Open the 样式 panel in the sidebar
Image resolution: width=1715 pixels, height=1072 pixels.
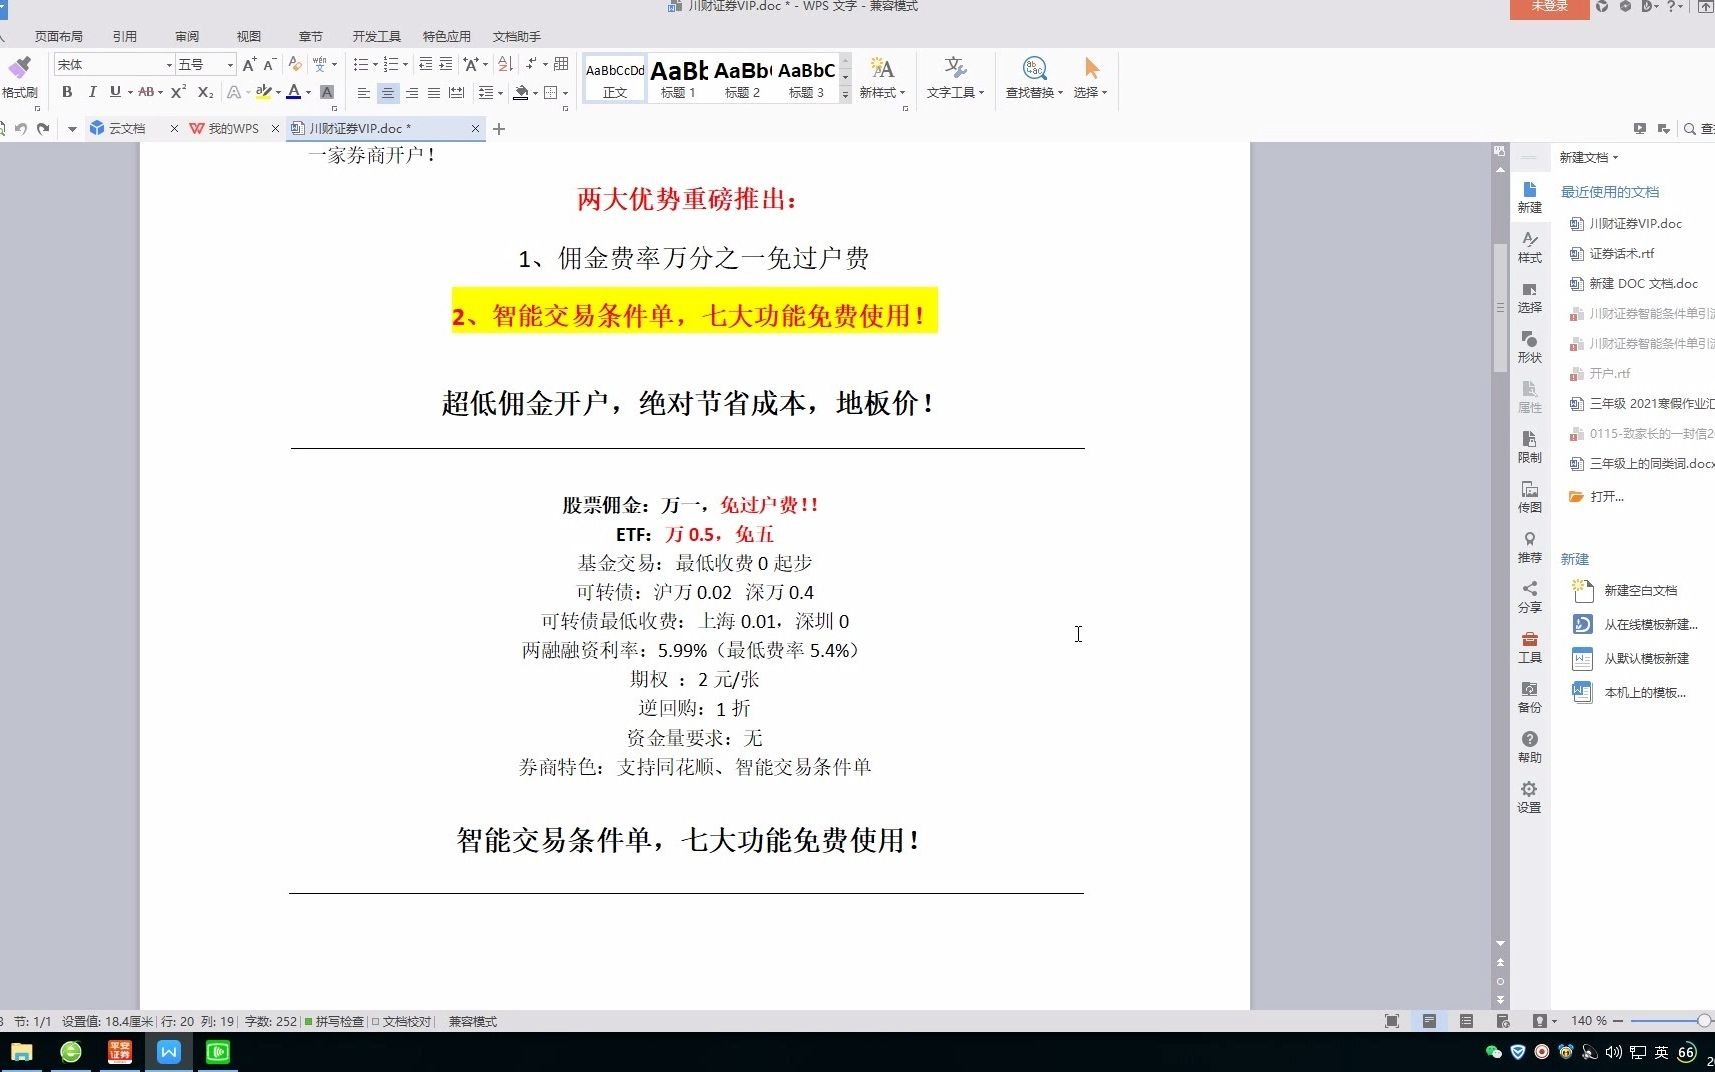pyautogui.click(x=1529, y=246)
